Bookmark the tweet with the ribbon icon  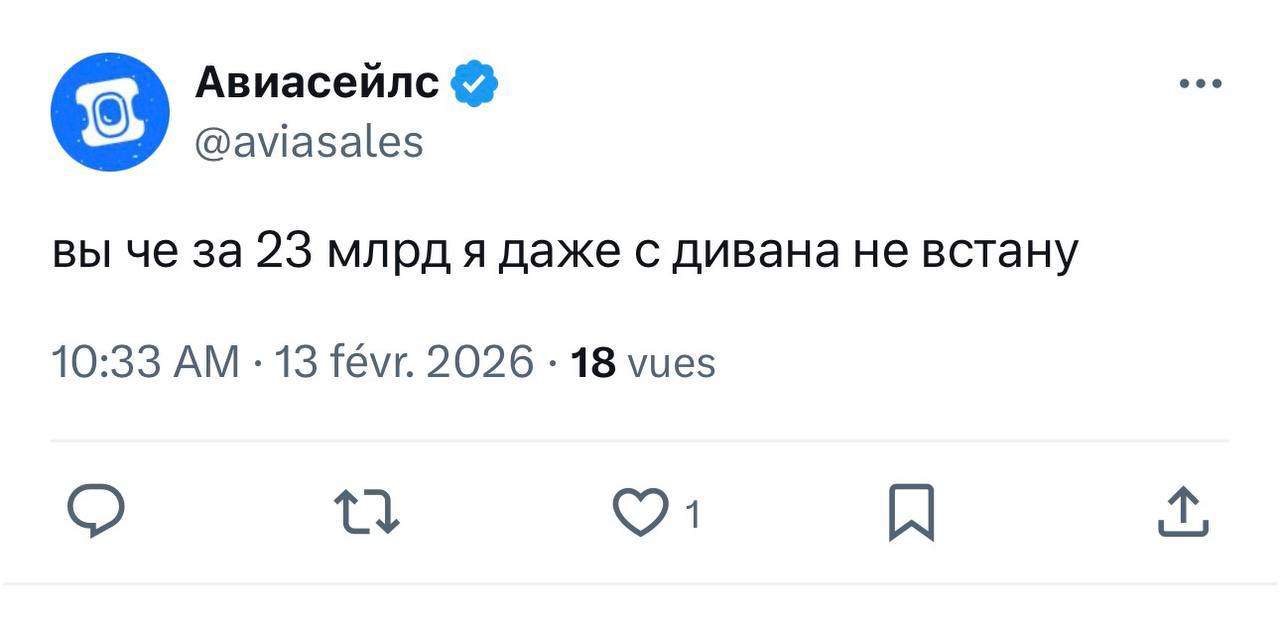pos(912,513)
